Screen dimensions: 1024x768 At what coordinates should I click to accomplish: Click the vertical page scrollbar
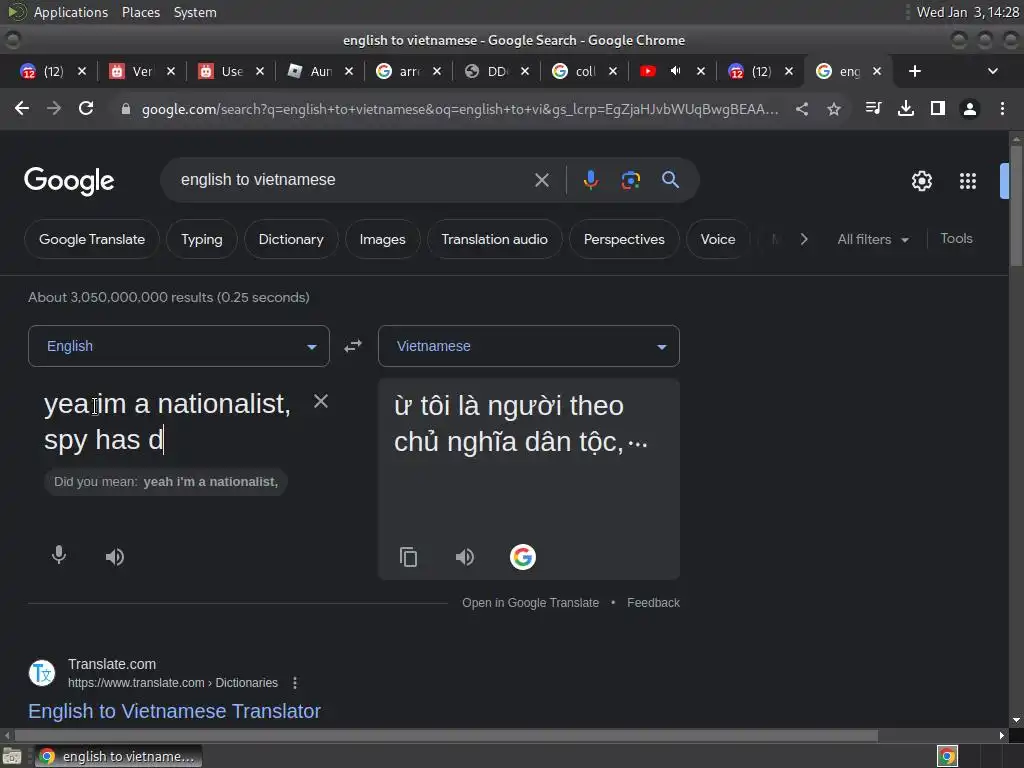pos(1016,206)
